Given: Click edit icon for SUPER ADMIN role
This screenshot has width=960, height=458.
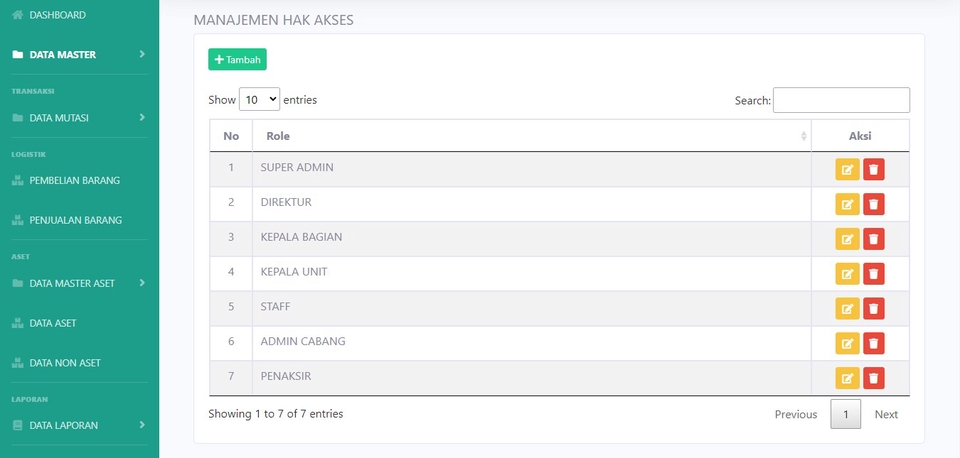Looking at the screenshot, I should coord(847,169).
